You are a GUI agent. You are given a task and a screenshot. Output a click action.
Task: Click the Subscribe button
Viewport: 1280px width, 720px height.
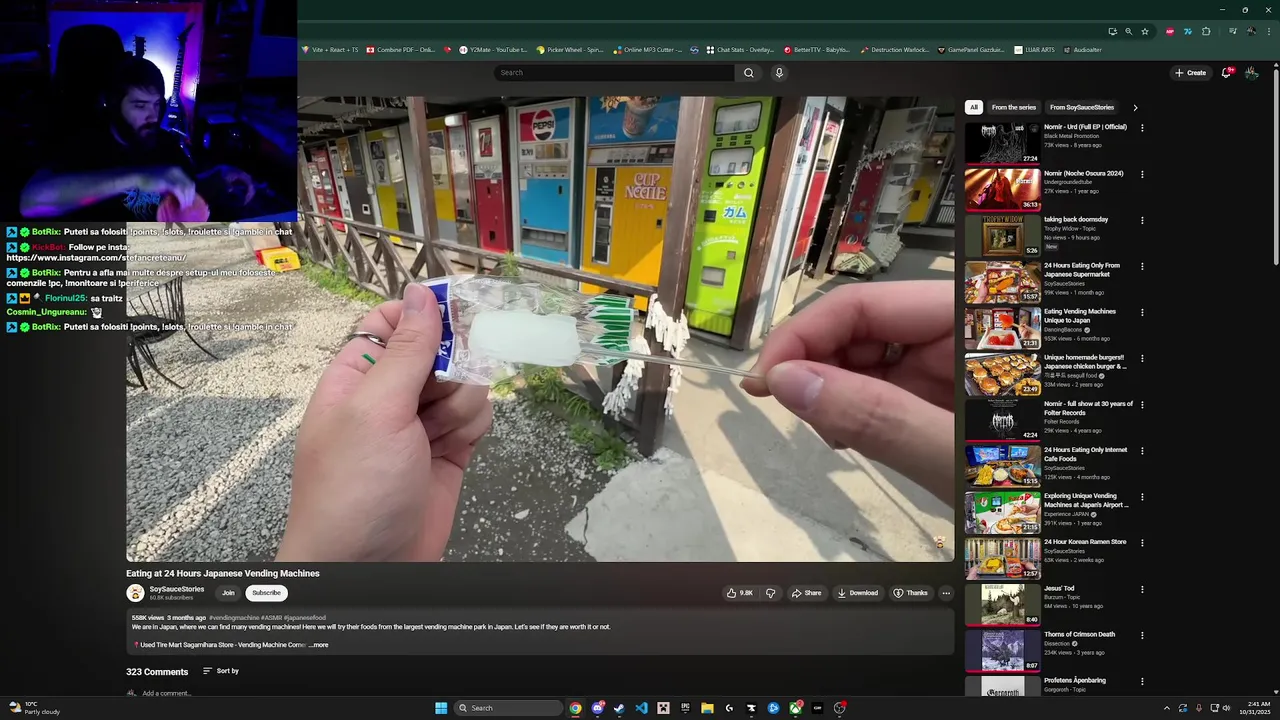tap(266, 593)
